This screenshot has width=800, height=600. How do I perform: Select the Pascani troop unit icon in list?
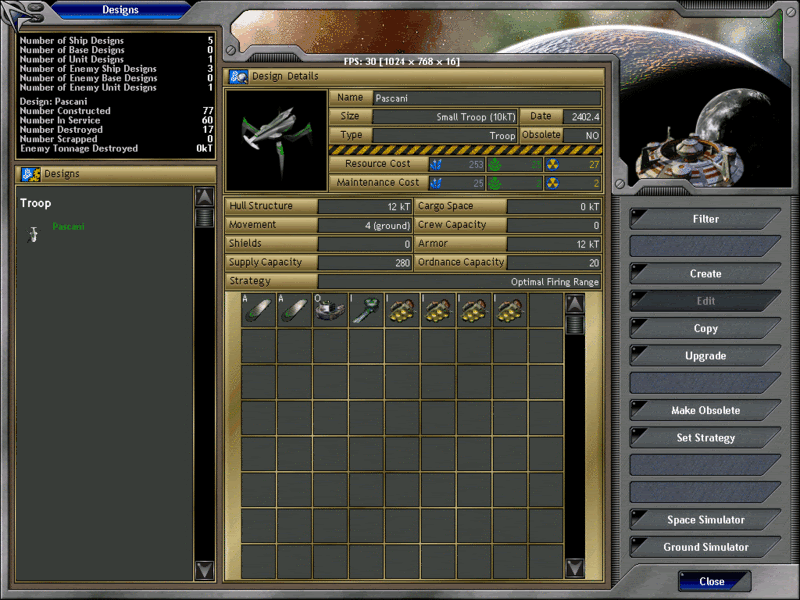click(x=33, y=234)
